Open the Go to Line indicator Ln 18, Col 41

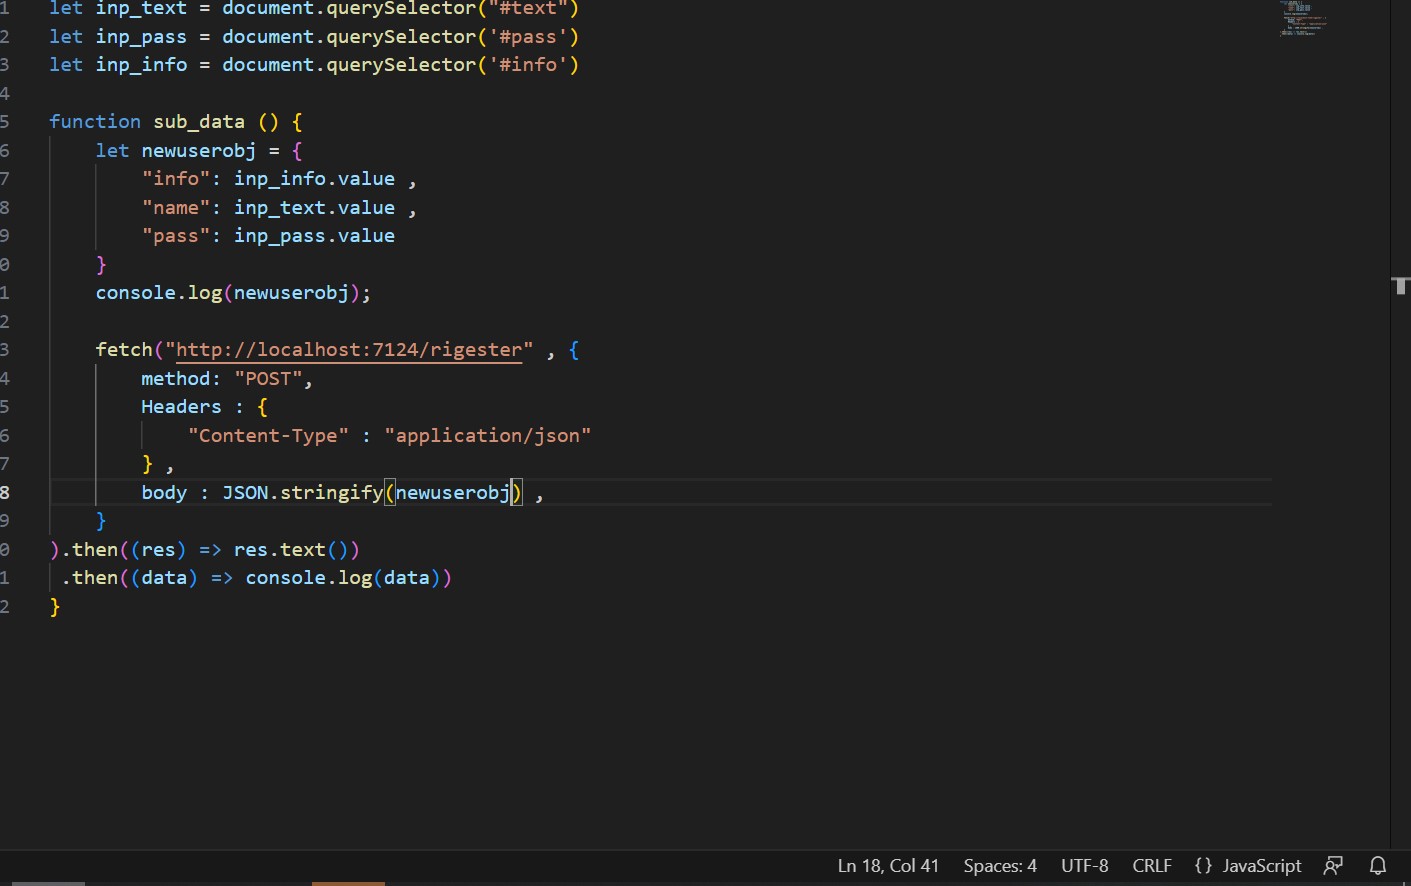point(888,866)
